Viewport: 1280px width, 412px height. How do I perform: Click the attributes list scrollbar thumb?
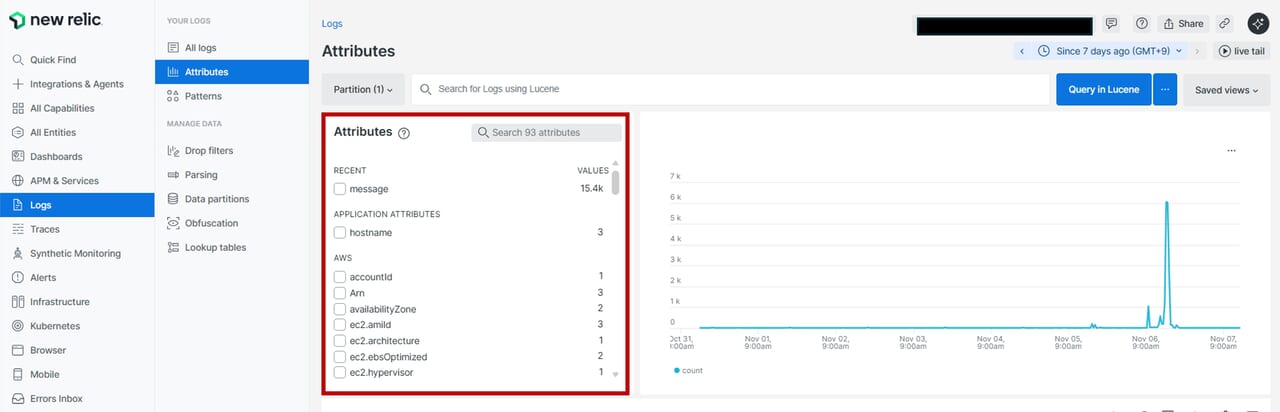click(615, 183)
